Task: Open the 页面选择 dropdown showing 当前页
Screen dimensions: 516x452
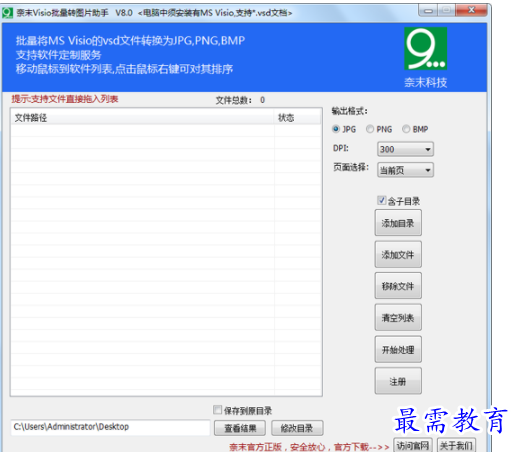Action: [405, 170]
